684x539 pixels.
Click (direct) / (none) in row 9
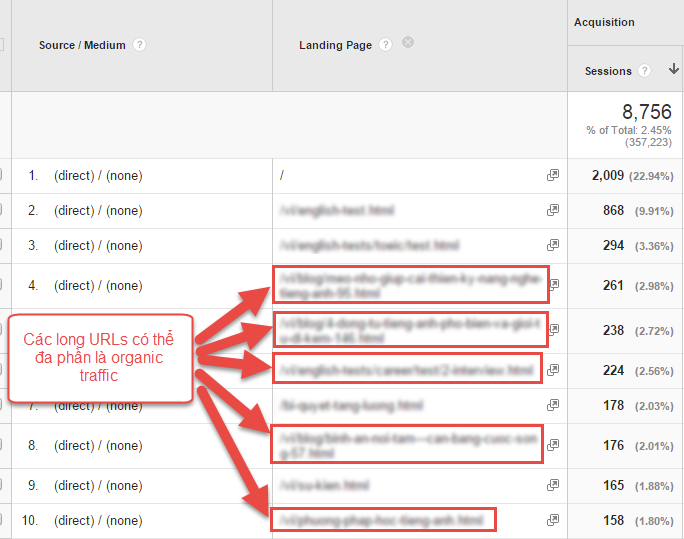point(98,485)
